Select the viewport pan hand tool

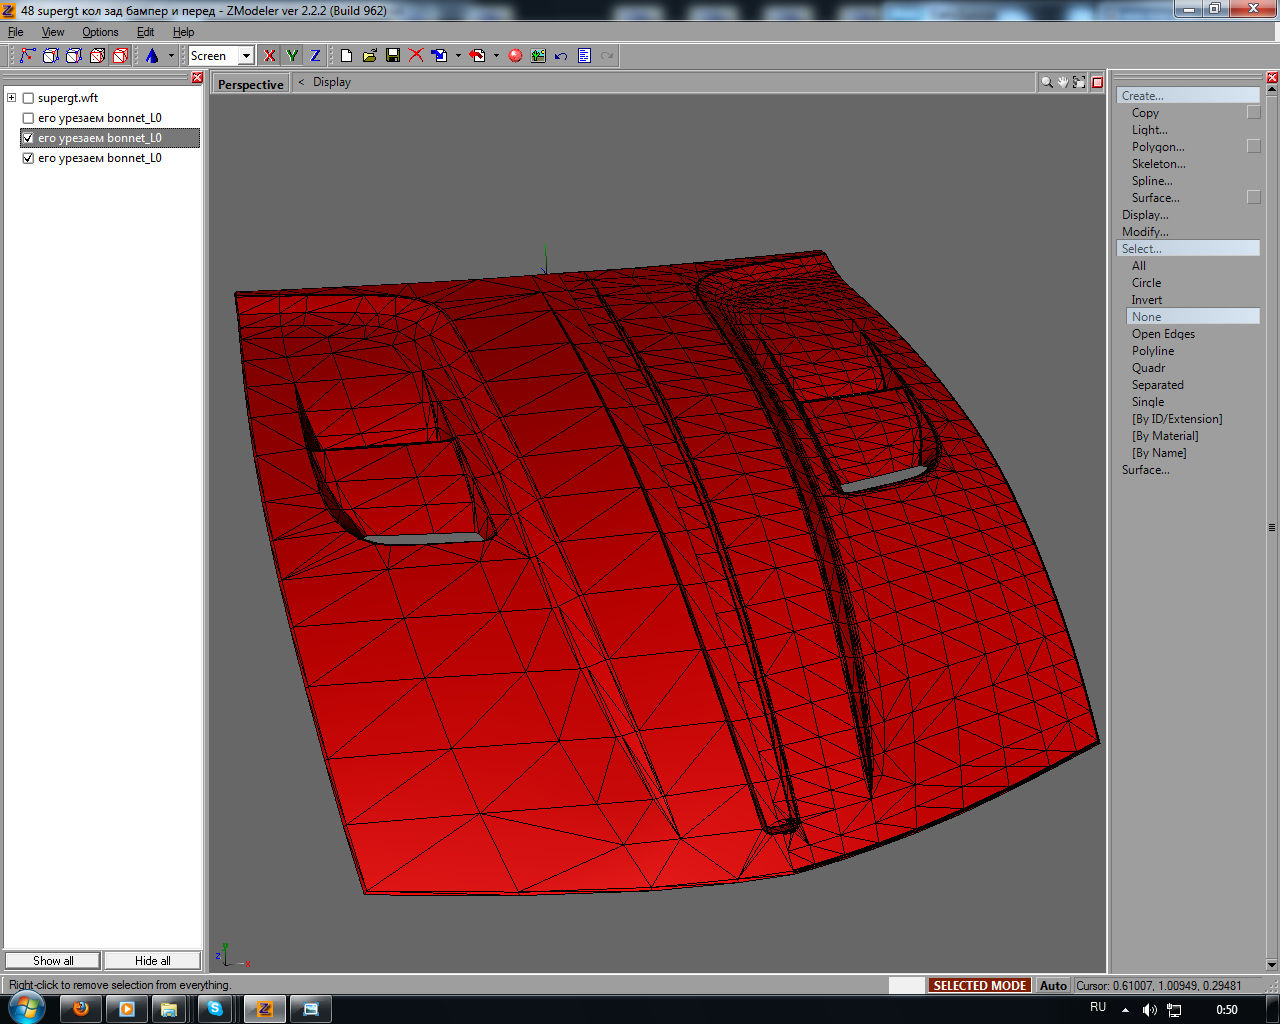click(1063, 82)
